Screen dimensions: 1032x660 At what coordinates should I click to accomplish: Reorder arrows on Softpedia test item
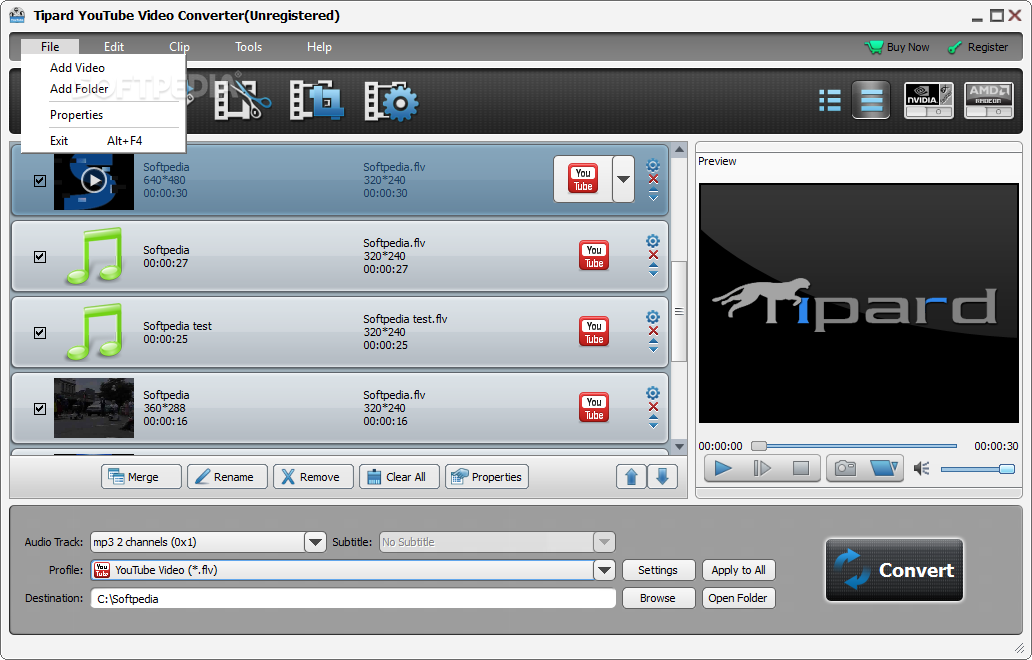(x=653, y=346)
